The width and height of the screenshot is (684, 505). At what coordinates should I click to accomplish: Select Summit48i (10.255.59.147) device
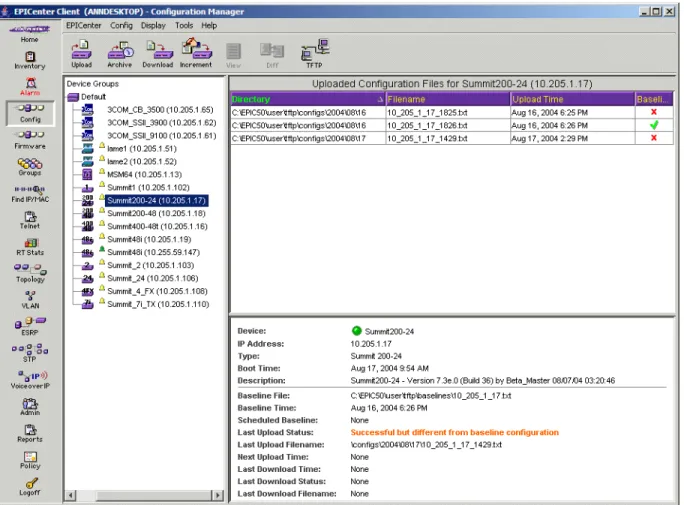pos(154,252)
